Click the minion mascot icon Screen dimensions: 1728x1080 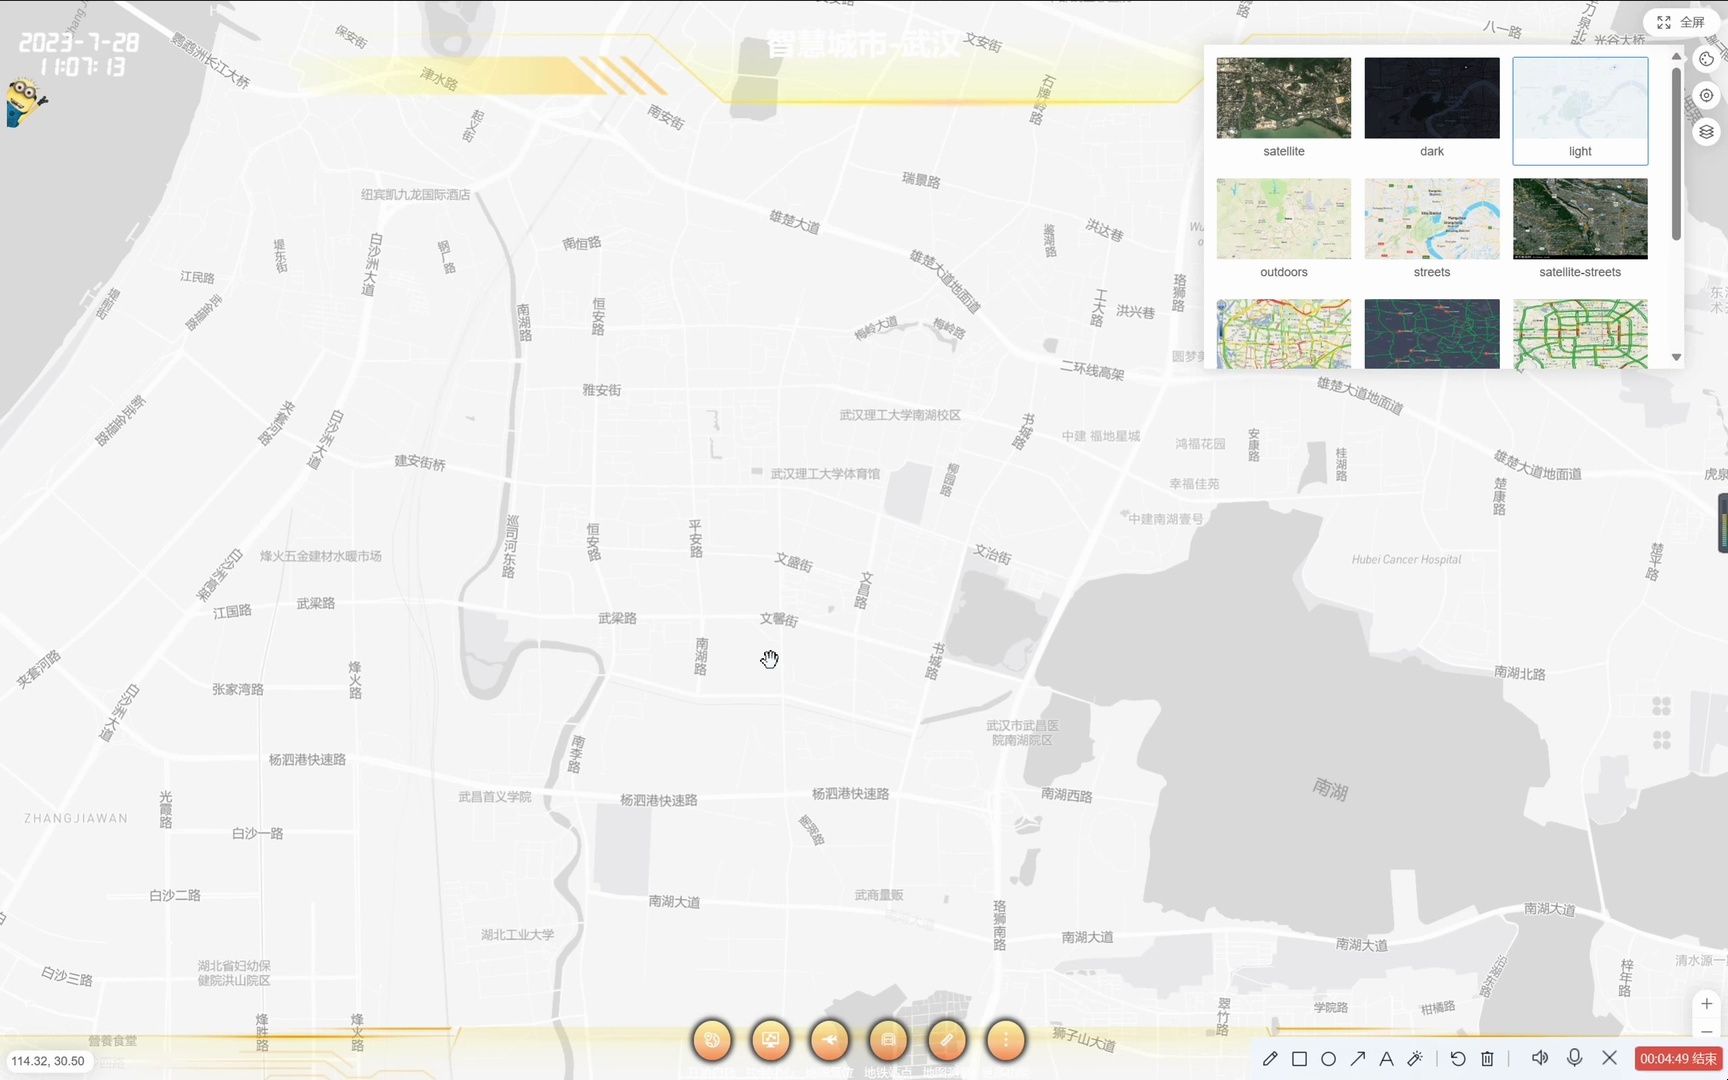coord(24,102)
